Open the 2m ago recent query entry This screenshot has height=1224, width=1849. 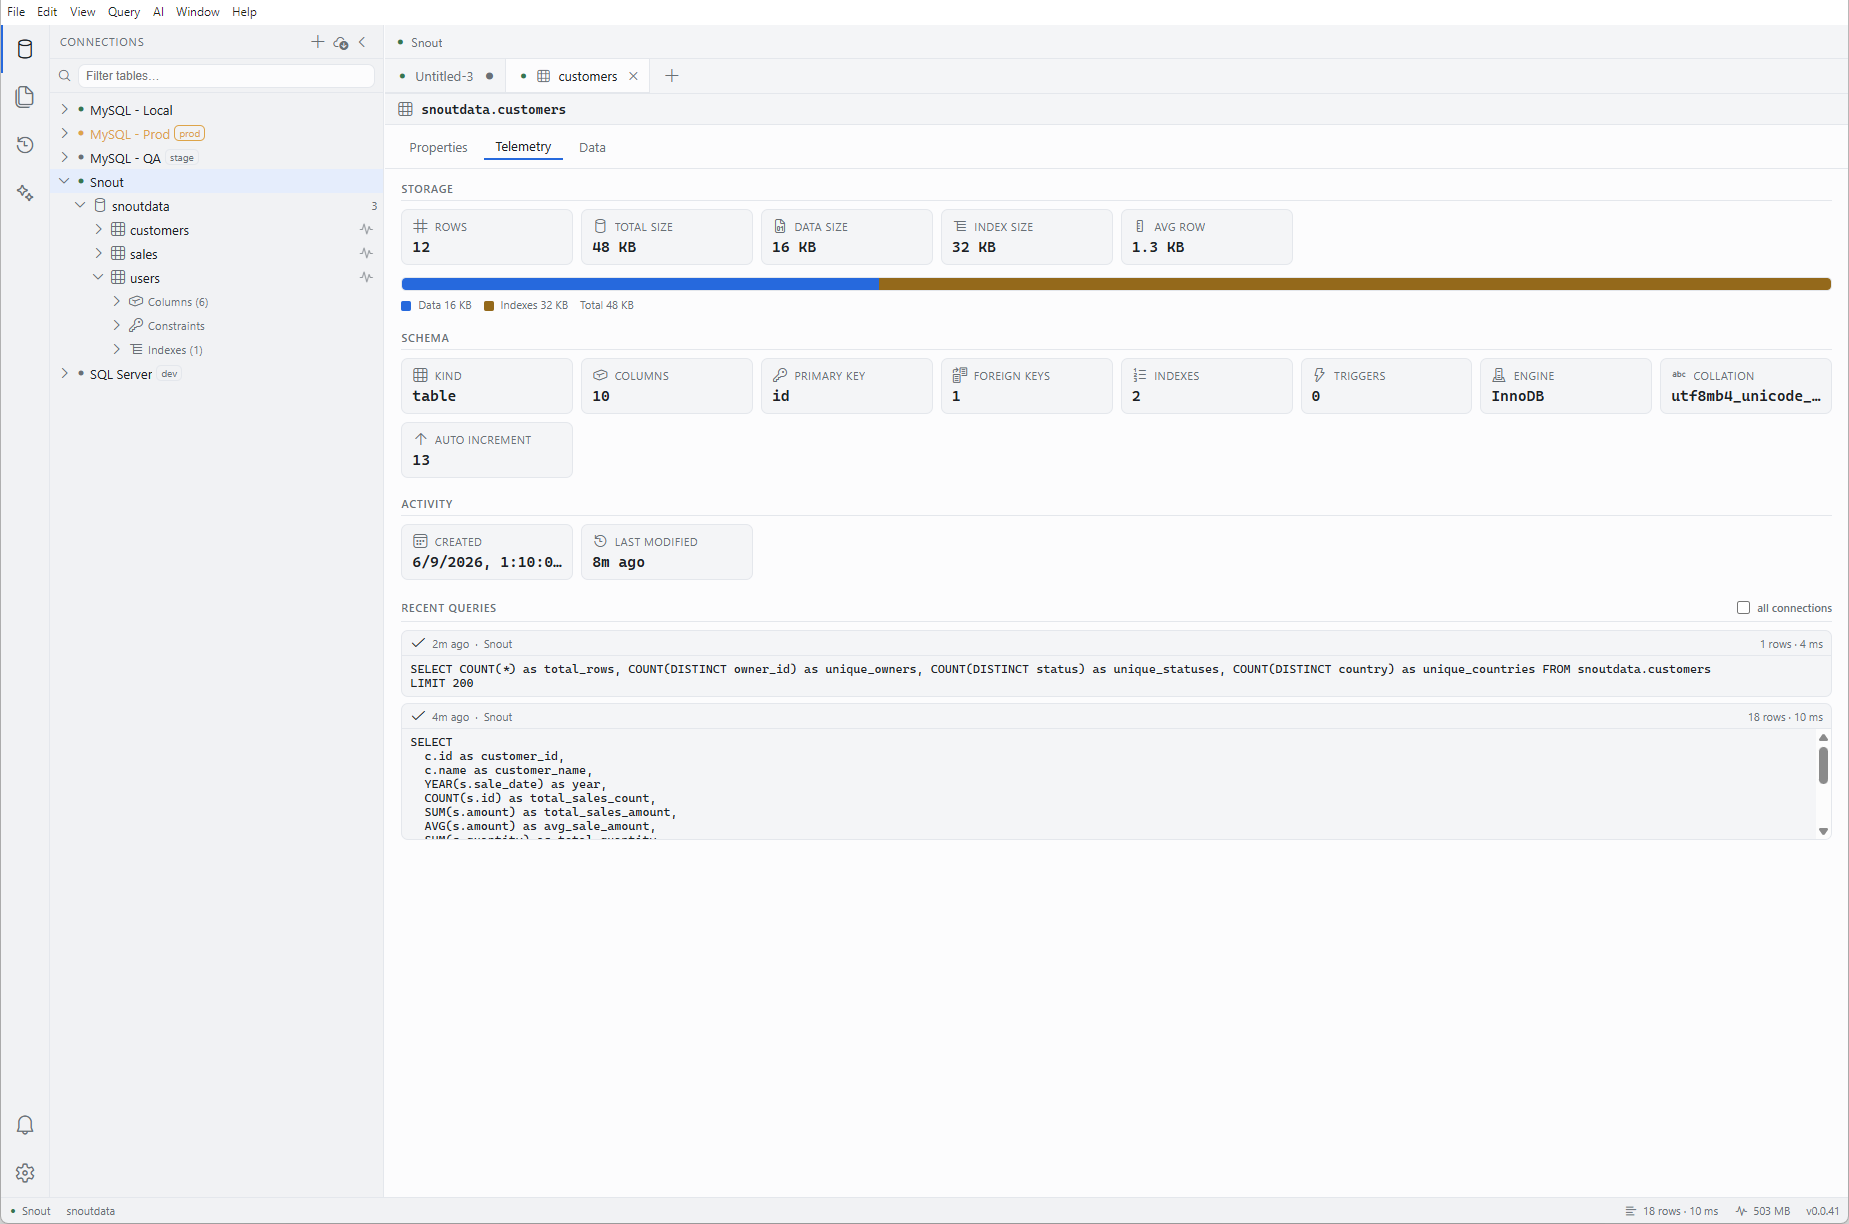click(x=1116, y=663)
